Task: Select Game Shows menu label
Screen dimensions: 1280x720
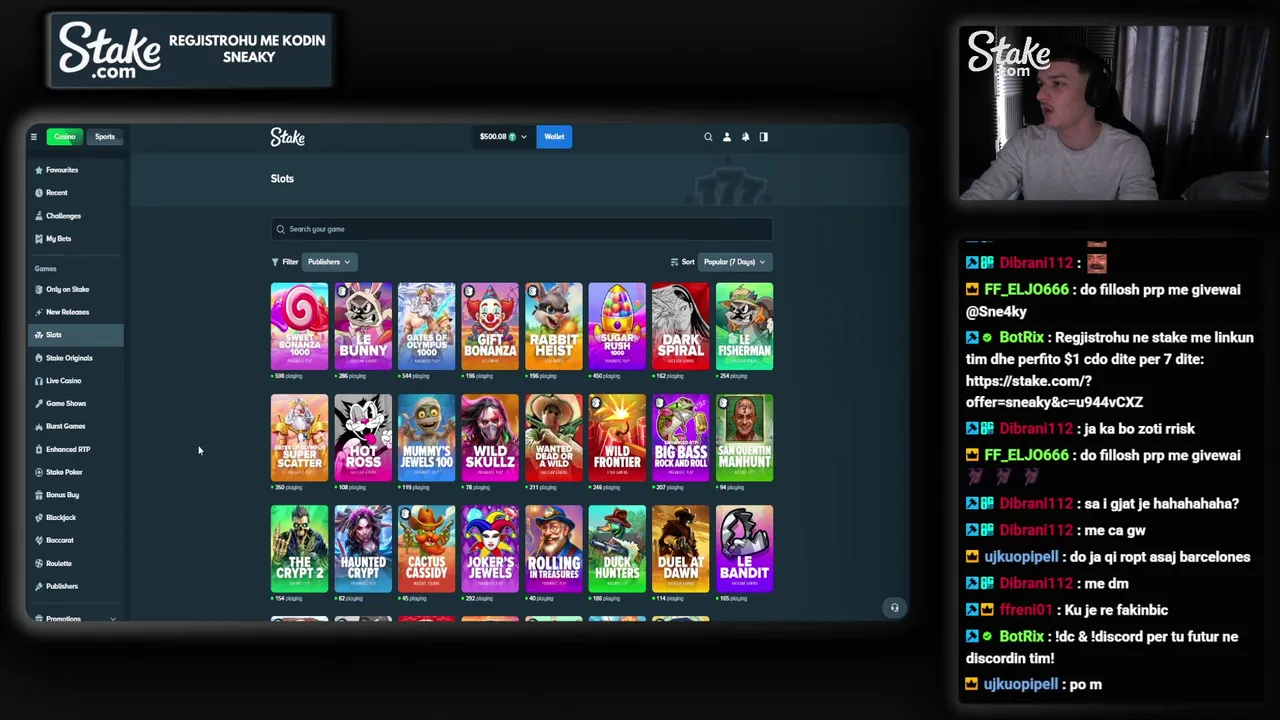Action: coord(66,404)
